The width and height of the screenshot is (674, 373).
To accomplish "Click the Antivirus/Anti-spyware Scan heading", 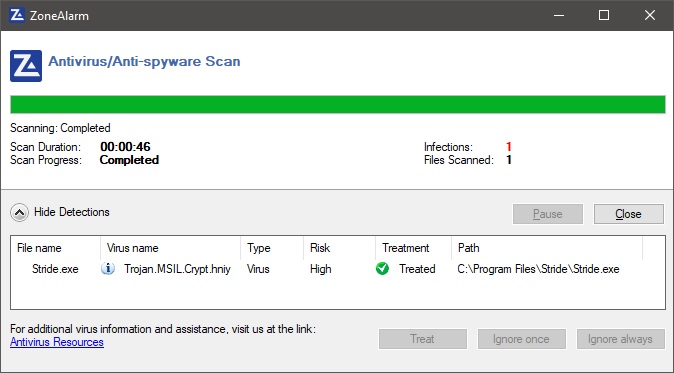I will (144, 61).
